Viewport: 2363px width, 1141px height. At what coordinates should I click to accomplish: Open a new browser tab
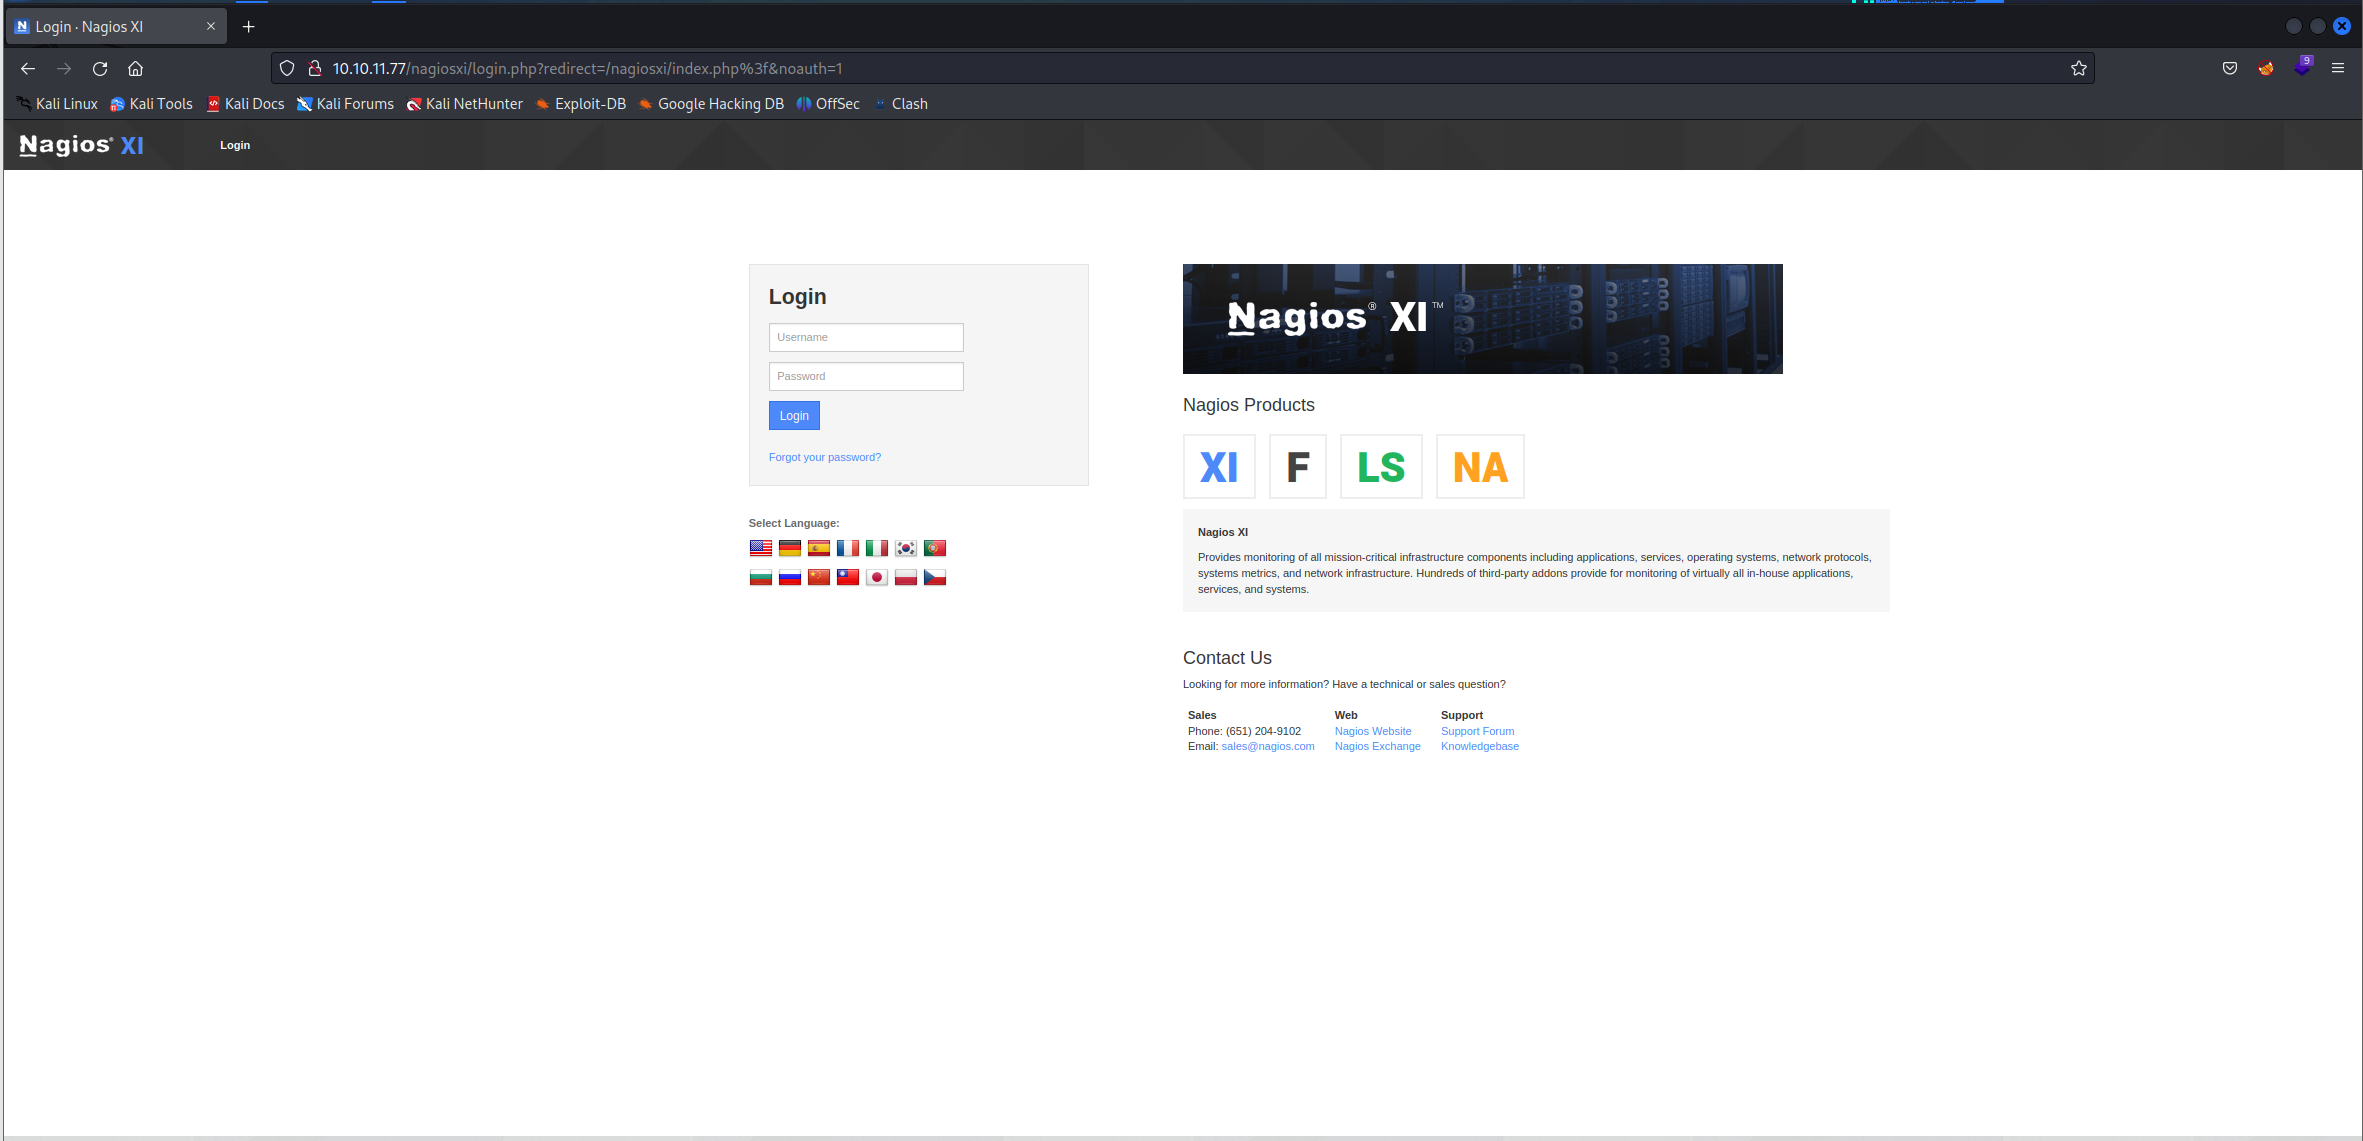click(249, 27)
